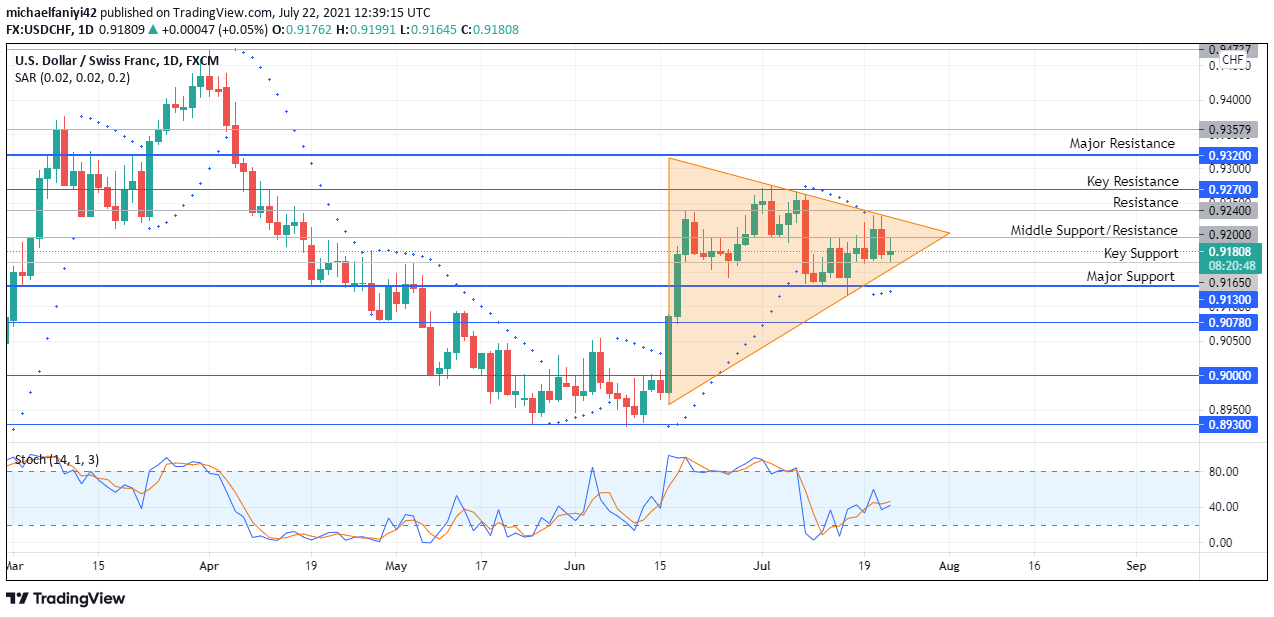Image resolution: width=1274 pixels, height=617 pixels.
Task: Click the 0.90000 price label
Action: (1231, 375)
